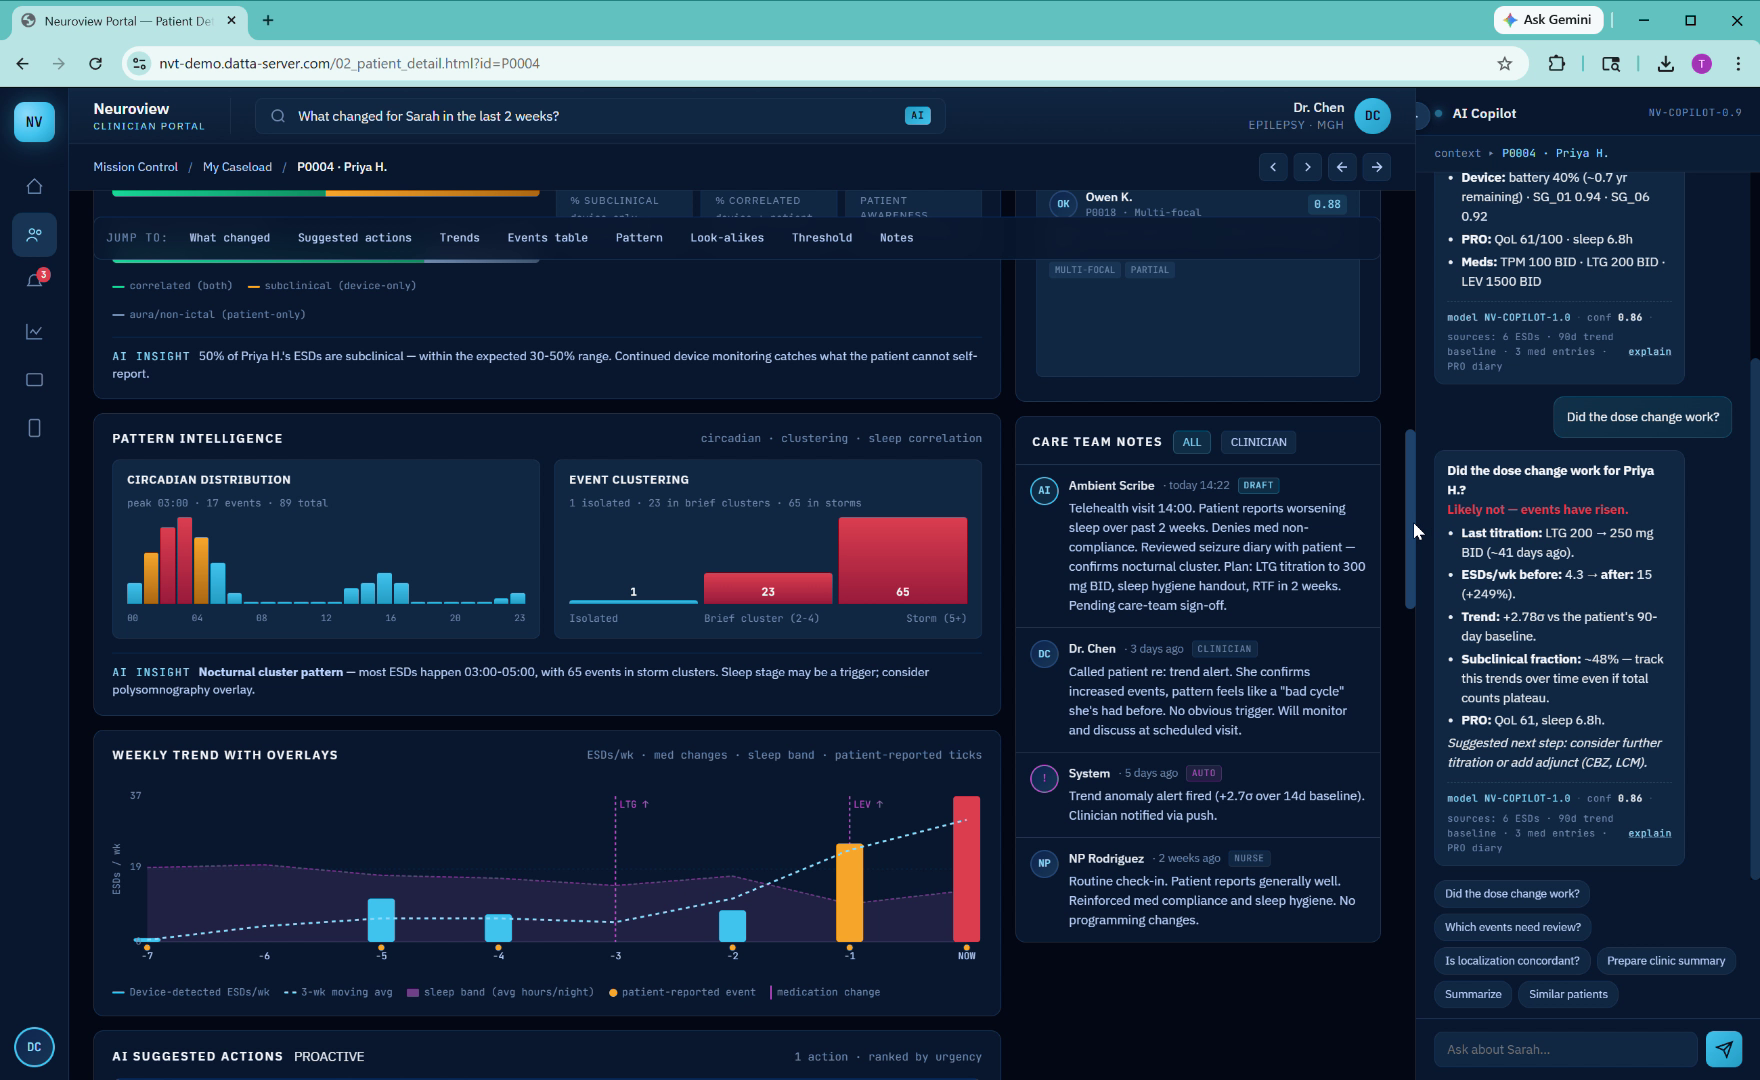Focus the top AI search field
1760x1080 pixels.
pos(600,116)
